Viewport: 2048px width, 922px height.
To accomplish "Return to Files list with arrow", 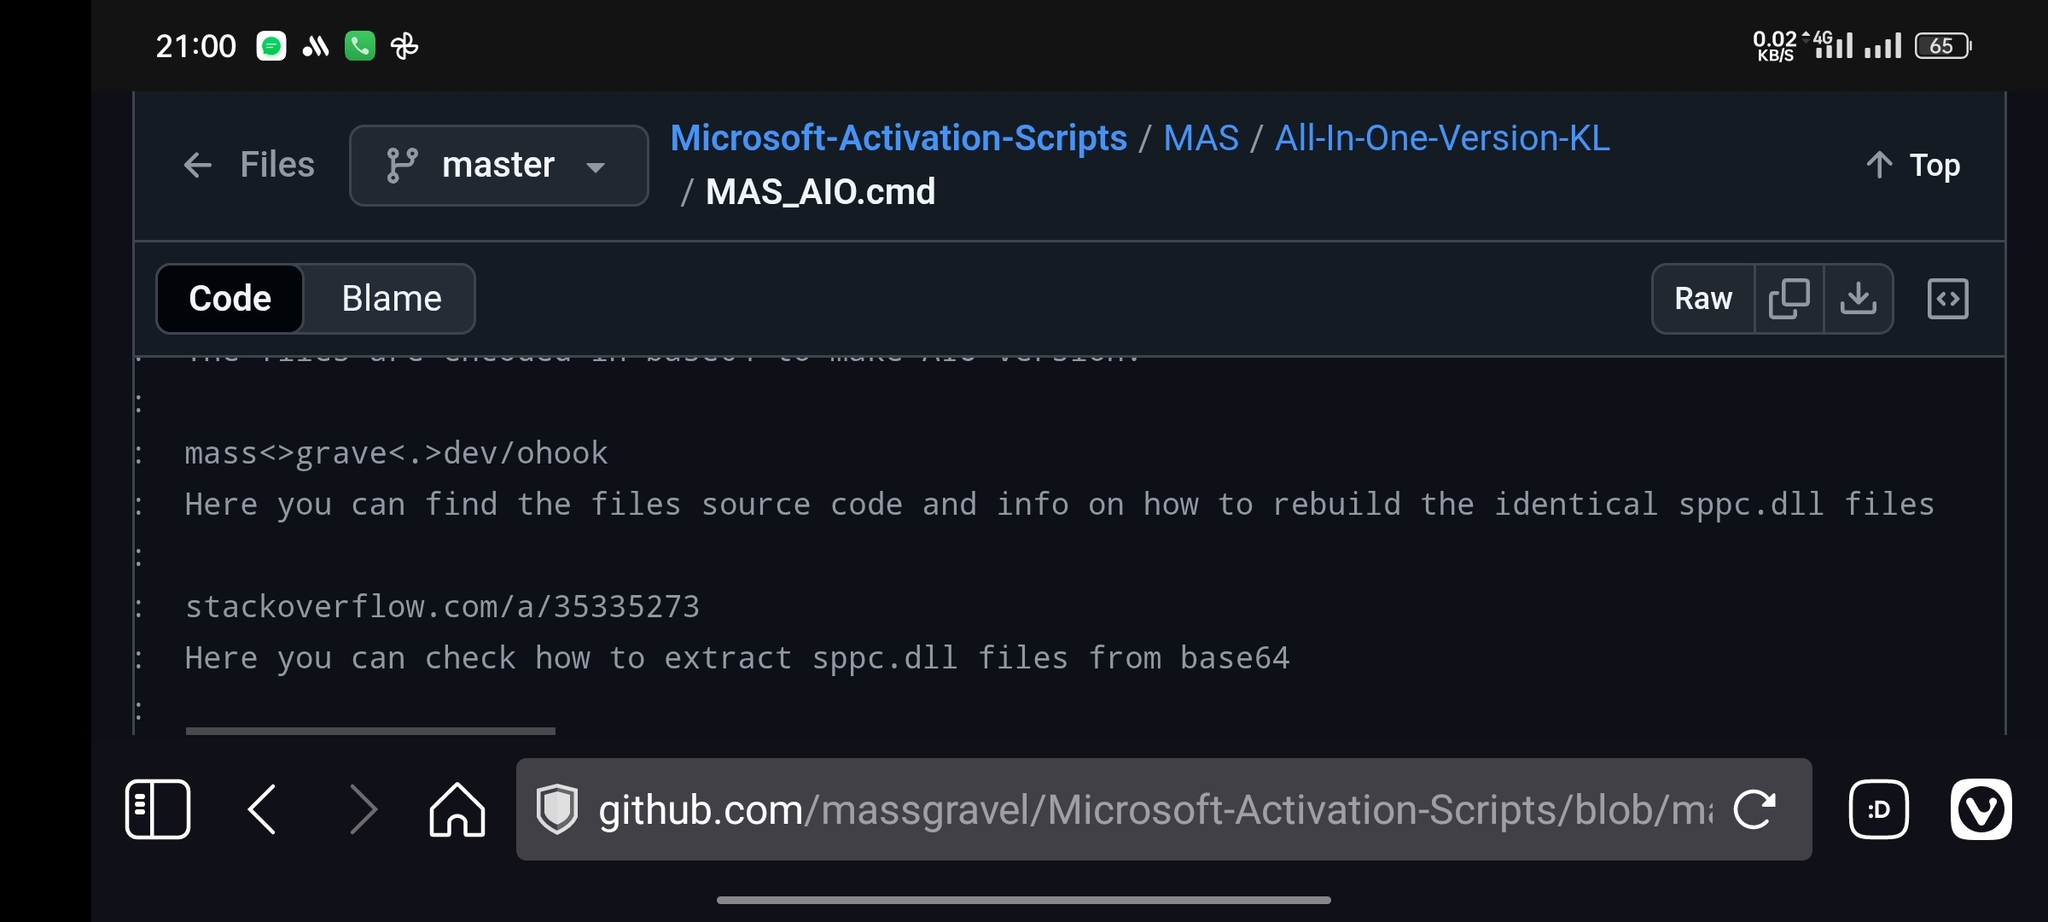I will [x=198, y=165].
